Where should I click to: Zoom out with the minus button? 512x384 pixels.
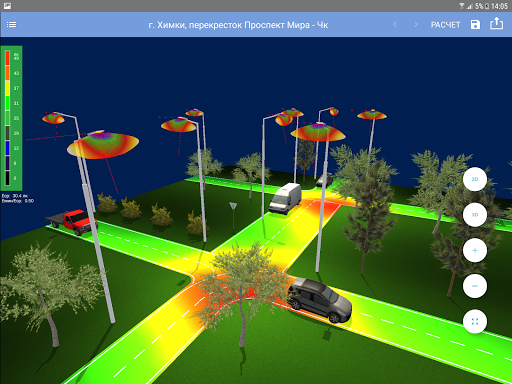point(475,286)
